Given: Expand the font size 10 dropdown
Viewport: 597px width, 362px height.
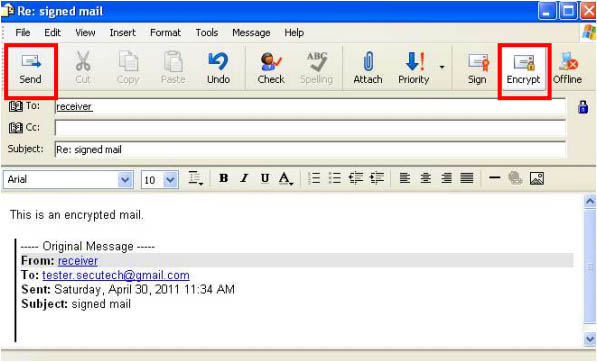Looking at the screenshot, I should (171, 179).
